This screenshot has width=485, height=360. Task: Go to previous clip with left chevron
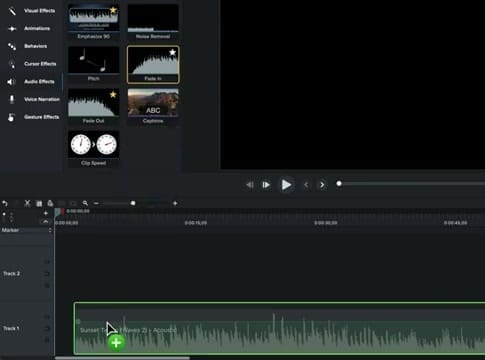click(306, 185)
